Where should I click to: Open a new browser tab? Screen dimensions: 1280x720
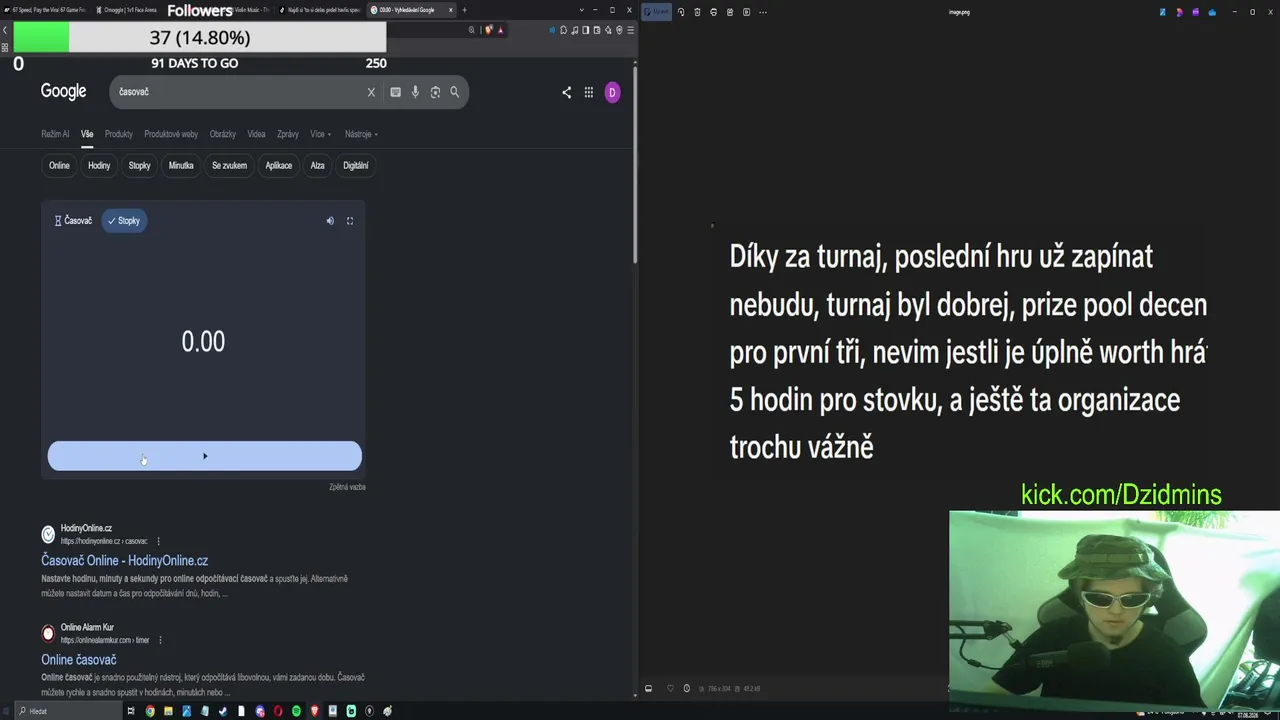(x=464, y=10)
